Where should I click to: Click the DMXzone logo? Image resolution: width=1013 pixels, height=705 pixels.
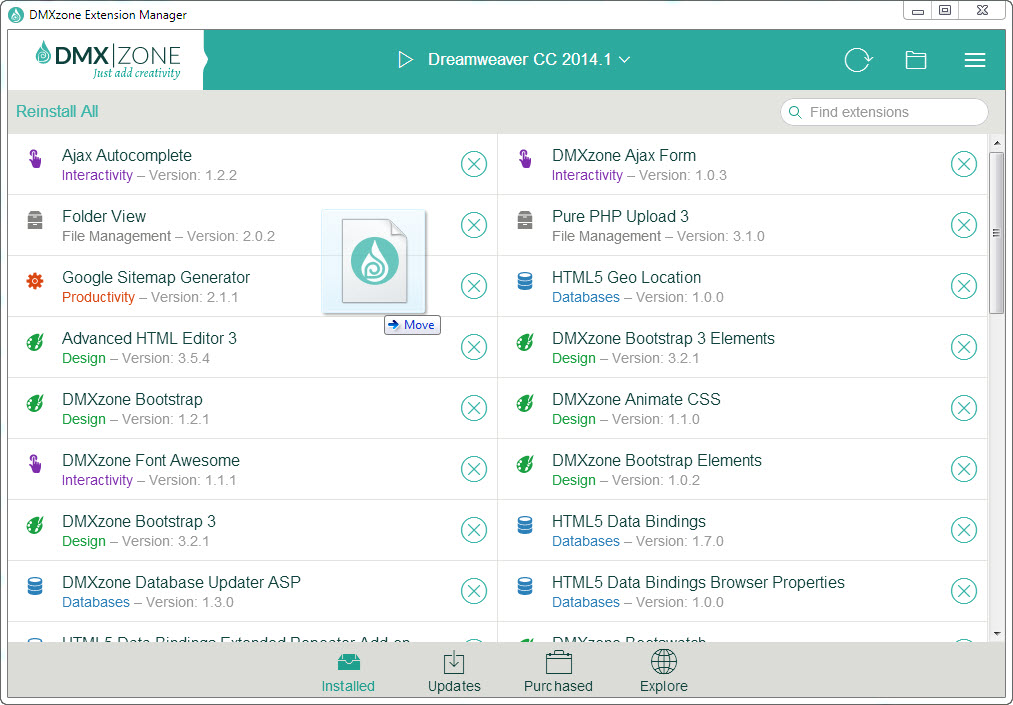coord(108,59)
